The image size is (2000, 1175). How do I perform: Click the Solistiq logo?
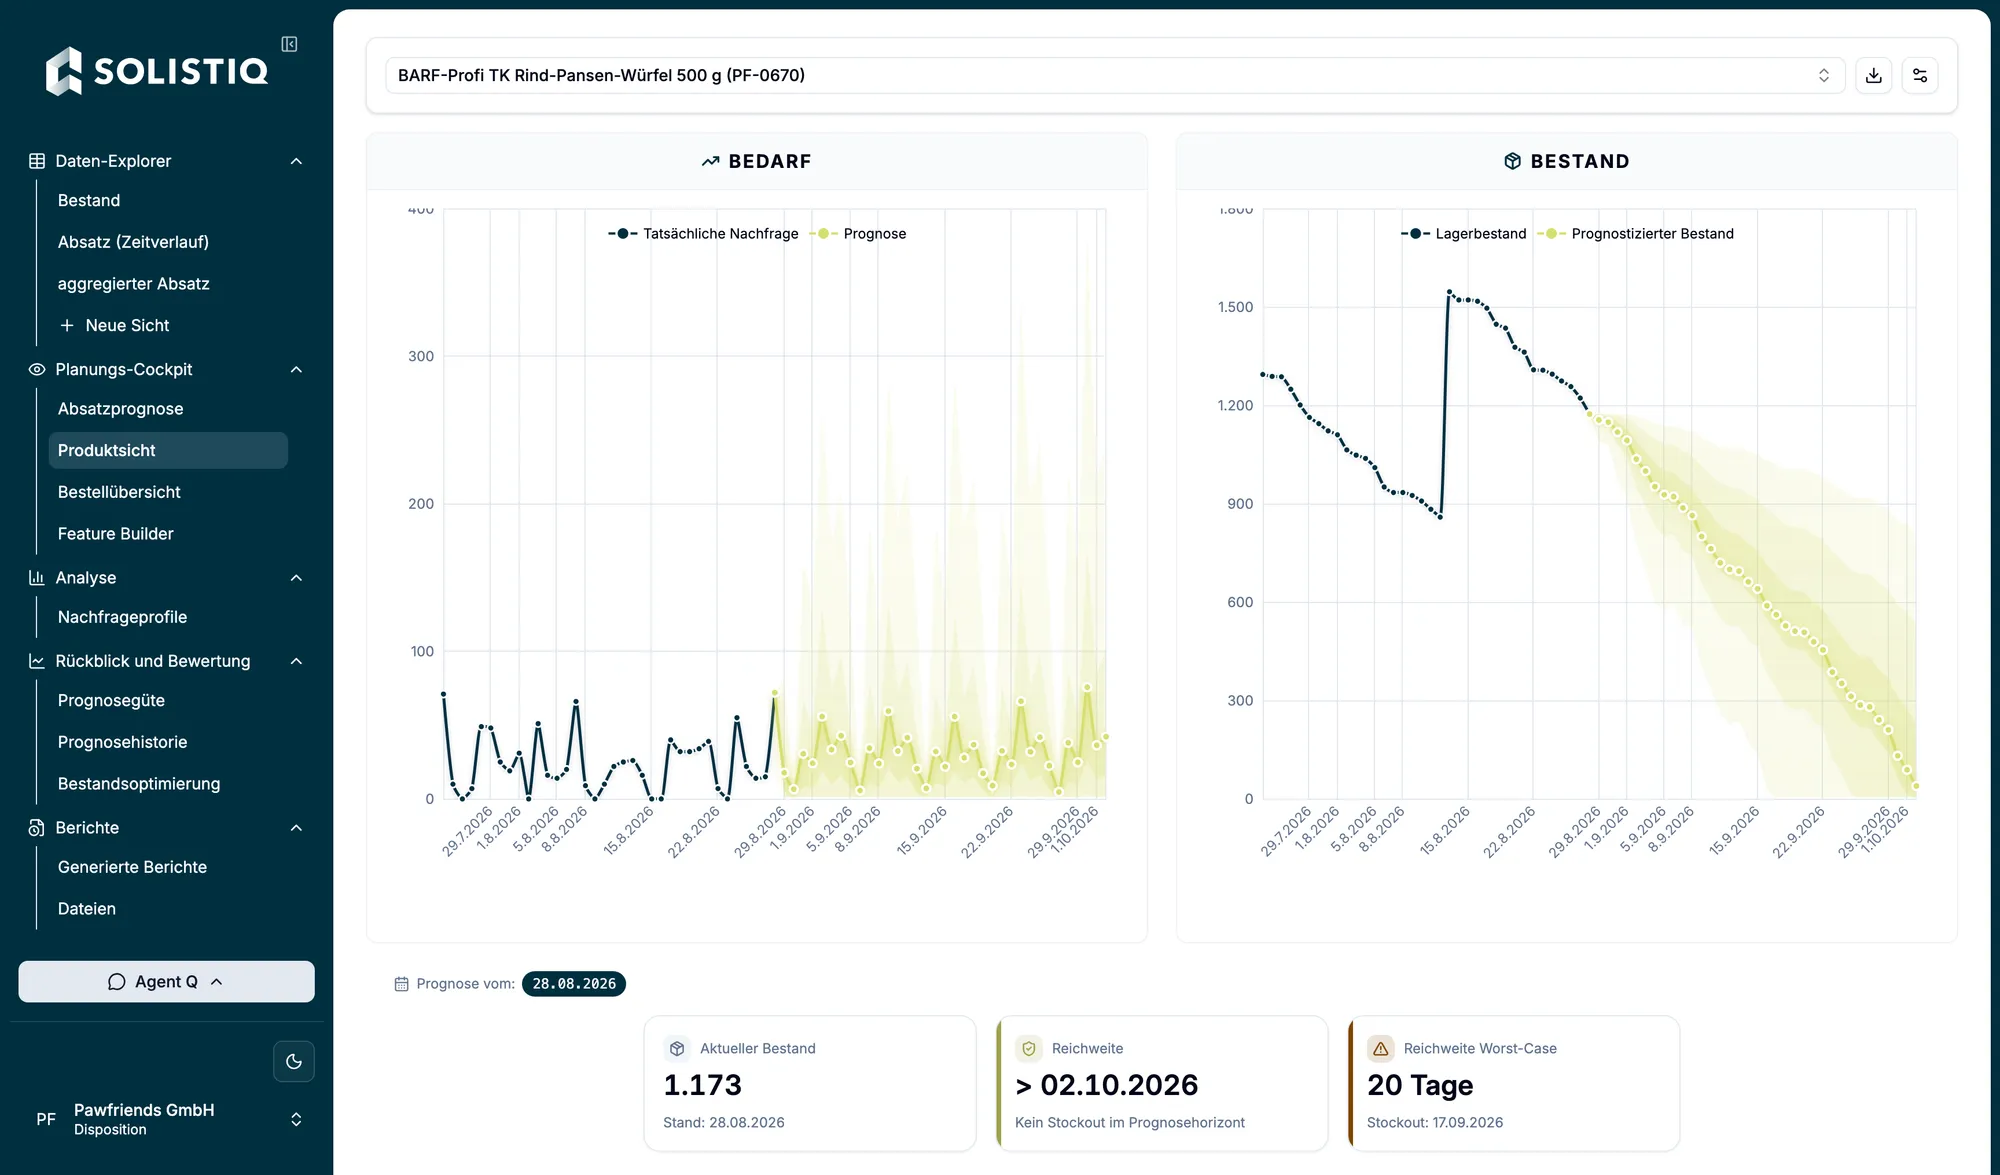(x=157, y=71)
